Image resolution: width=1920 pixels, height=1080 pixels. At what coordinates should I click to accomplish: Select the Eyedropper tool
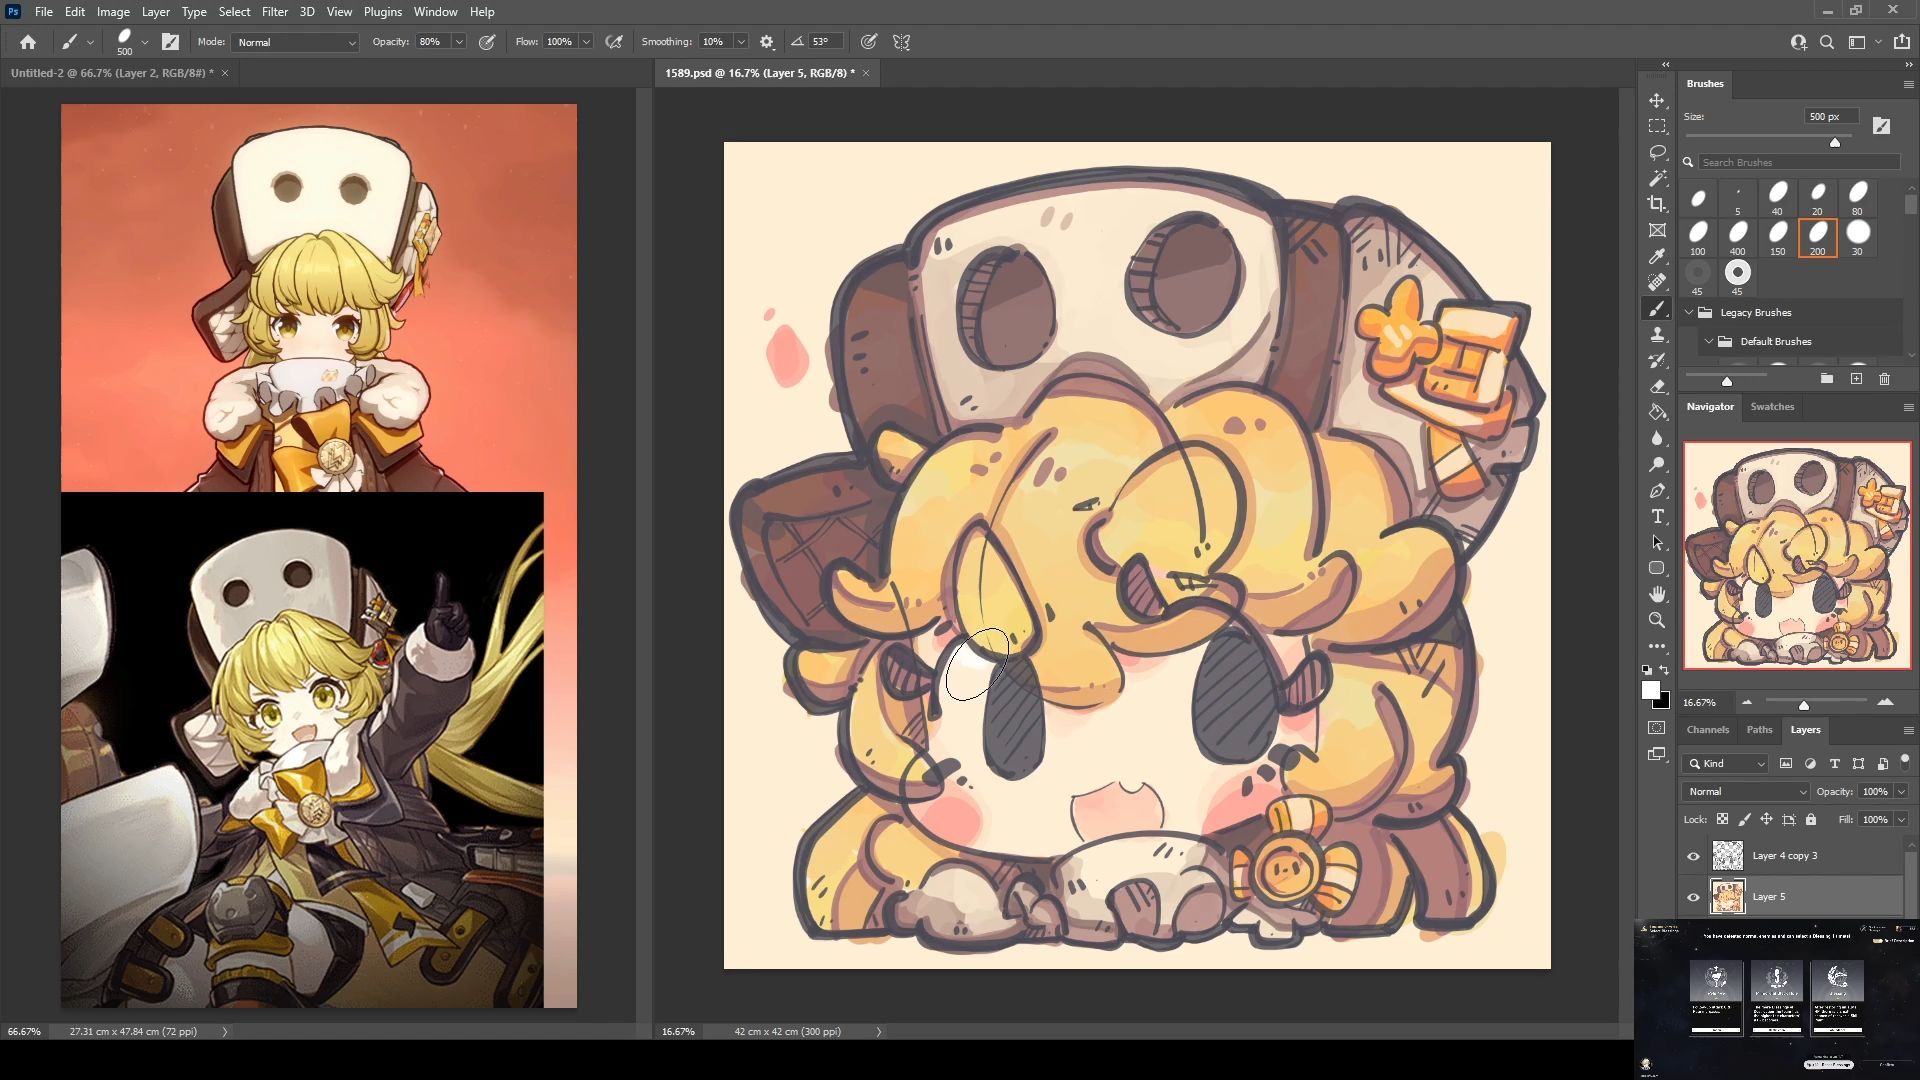[1657, 256]
